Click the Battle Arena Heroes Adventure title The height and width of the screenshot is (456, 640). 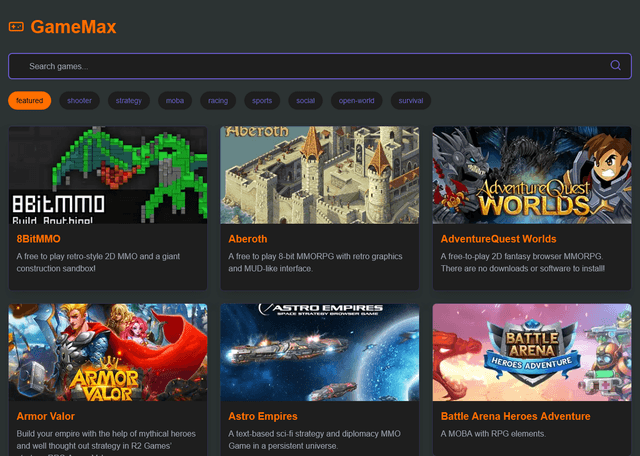[x=516, y=416]
